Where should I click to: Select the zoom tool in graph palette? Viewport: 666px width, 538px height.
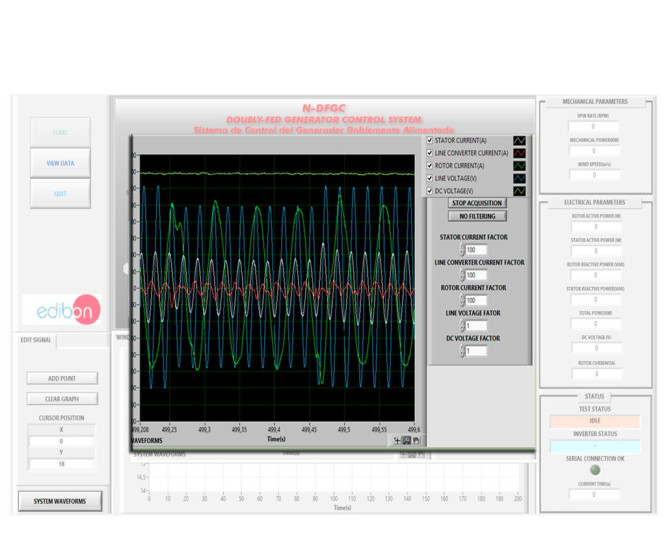[407, 440]
